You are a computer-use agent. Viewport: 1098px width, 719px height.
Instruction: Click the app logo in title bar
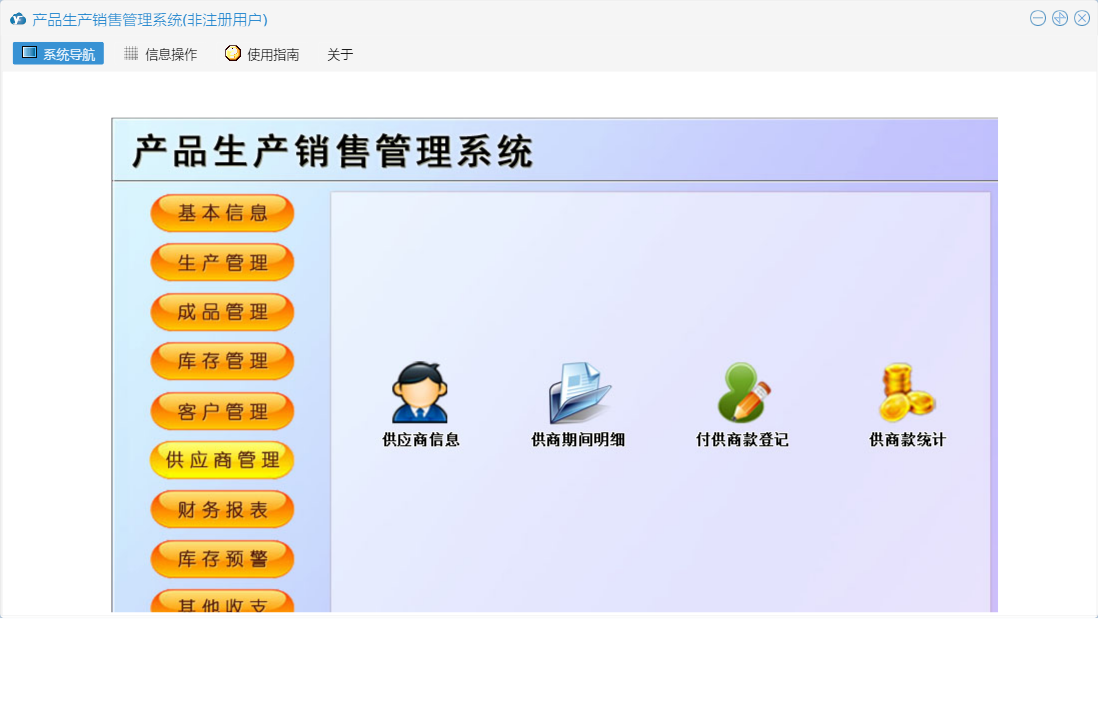(18, 20)
